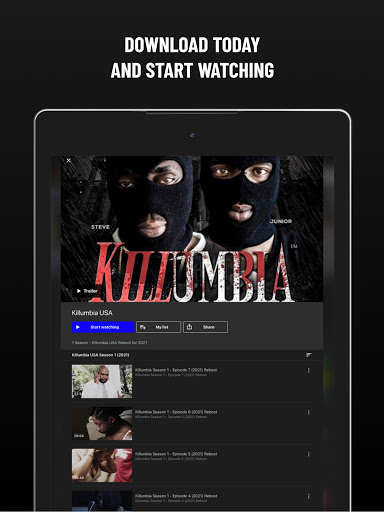This screenshot has height=512, width=384.
Task: Open the Killumbia Season 1 Episode 4 title
Action: click(x=176, y=496)
